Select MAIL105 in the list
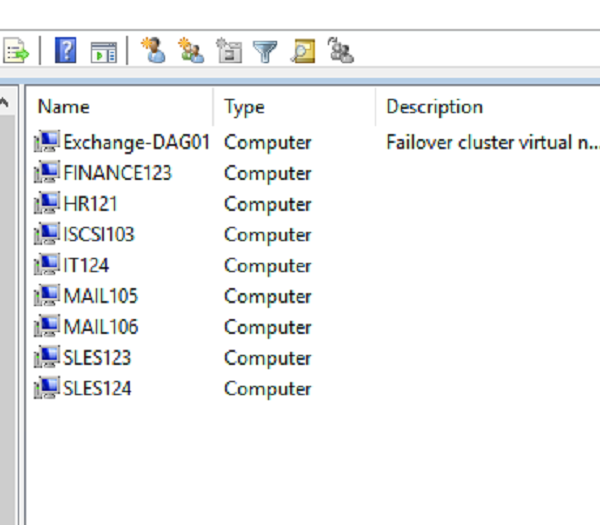 100,297
